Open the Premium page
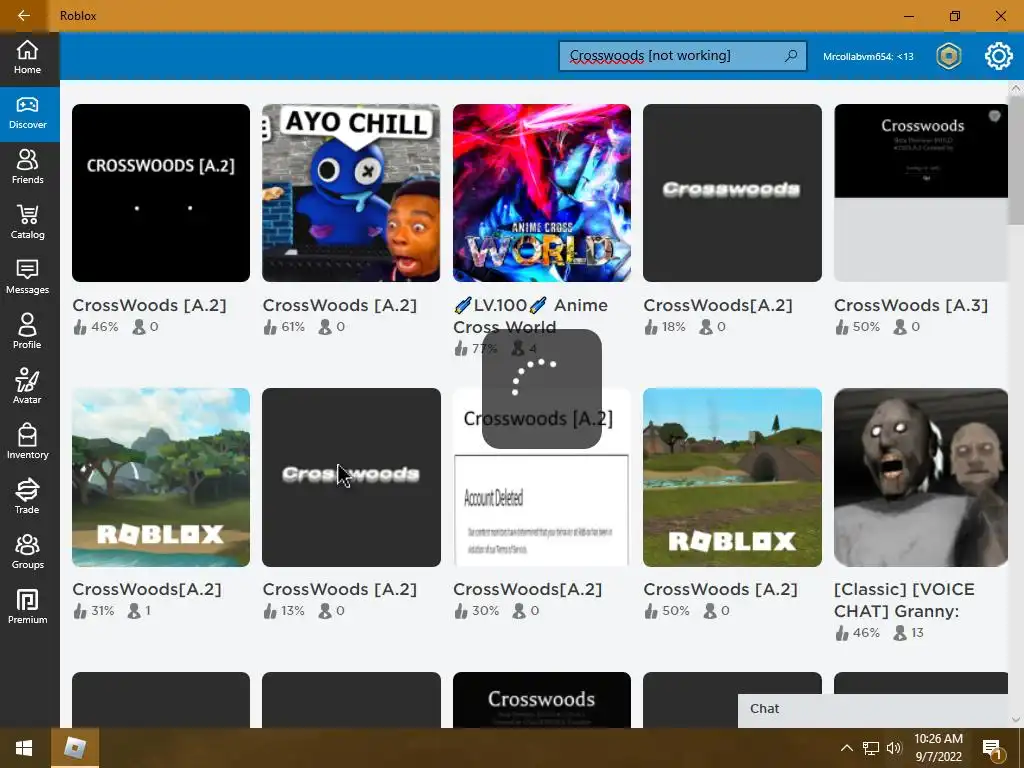The width and height of the screenshot is (1024, 768). tap(27, 607)
